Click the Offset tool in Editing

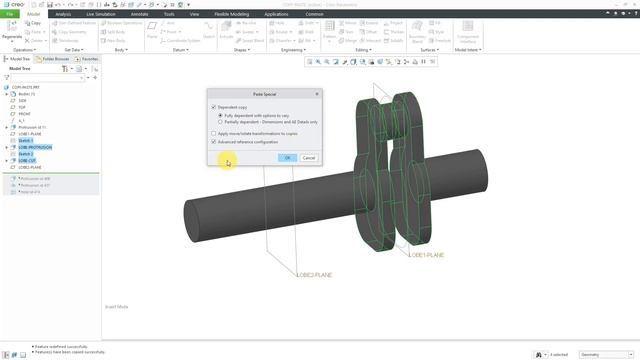[x=369, y=32]
